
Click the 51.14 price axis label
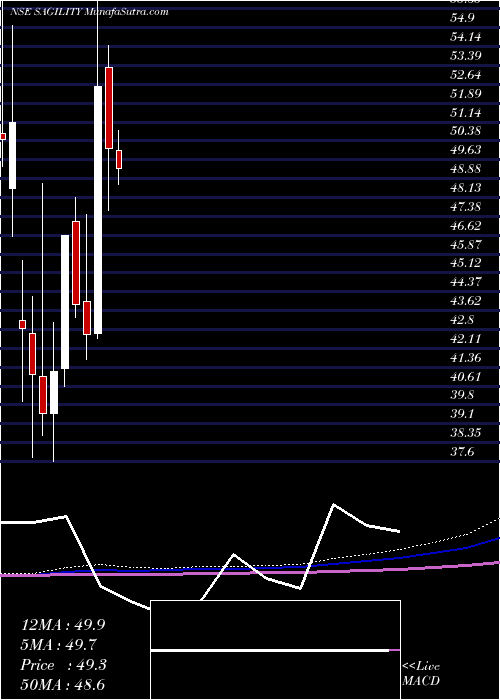[466, 112]
